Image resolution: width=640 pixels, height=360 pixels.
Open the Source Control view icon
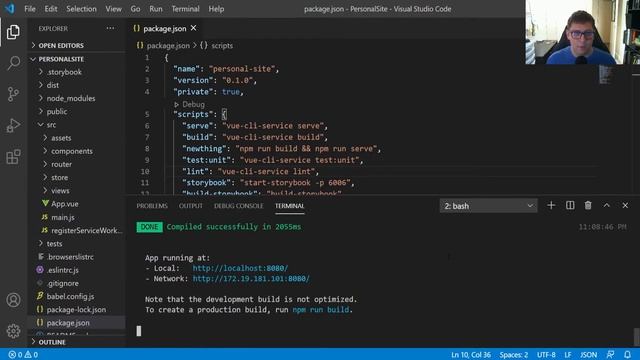[x=13, y=94]
